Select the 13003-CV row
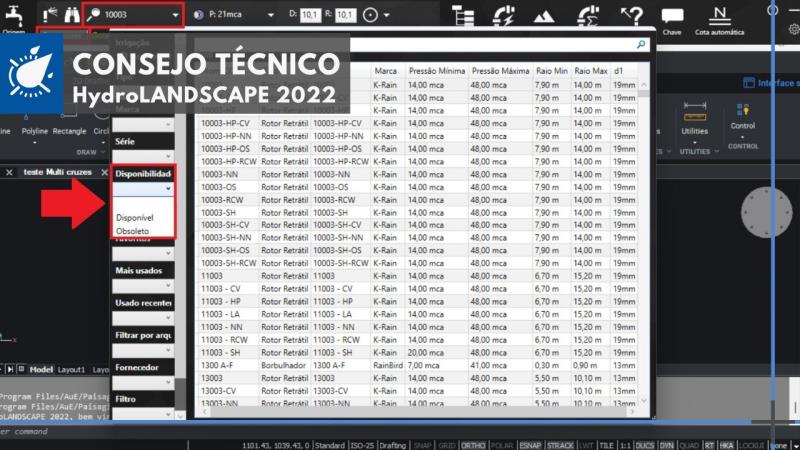800x450 pixels. click(417, 390)
